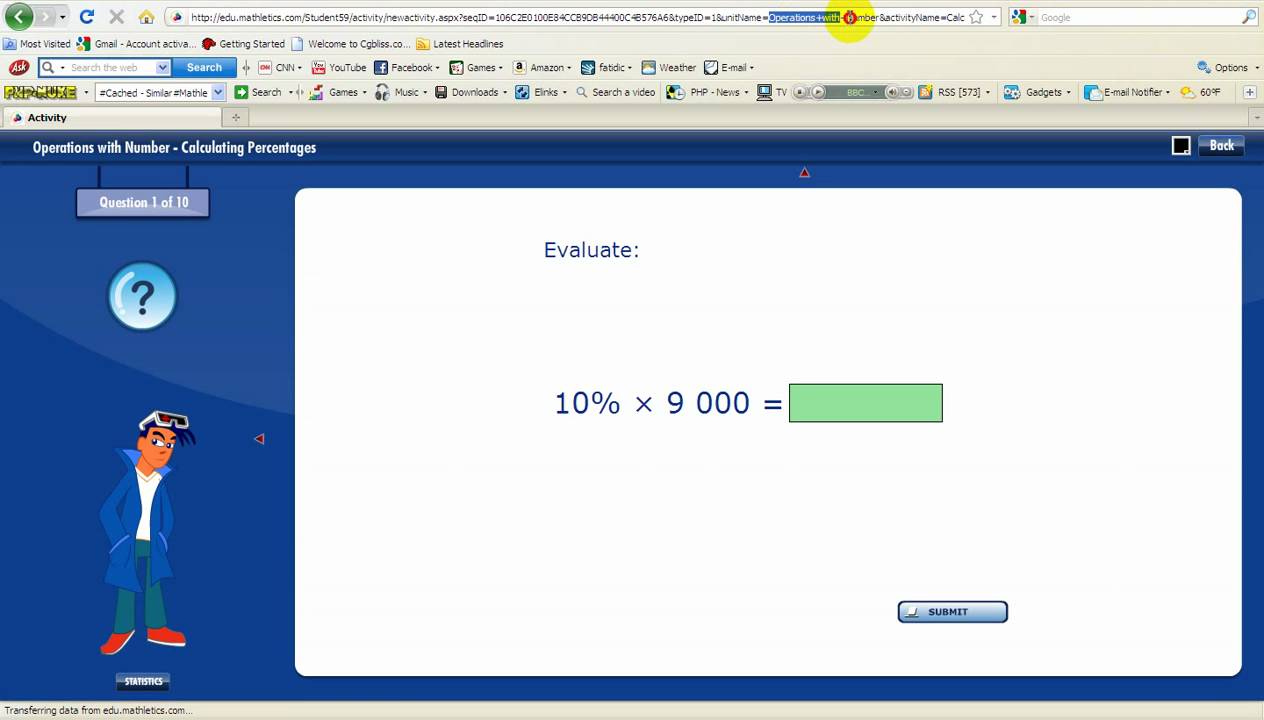Image resolution: width=1264 pixels, height=720 pixels.
Task: Open a new tab with the plus tab
Action: tap(236, 117)
